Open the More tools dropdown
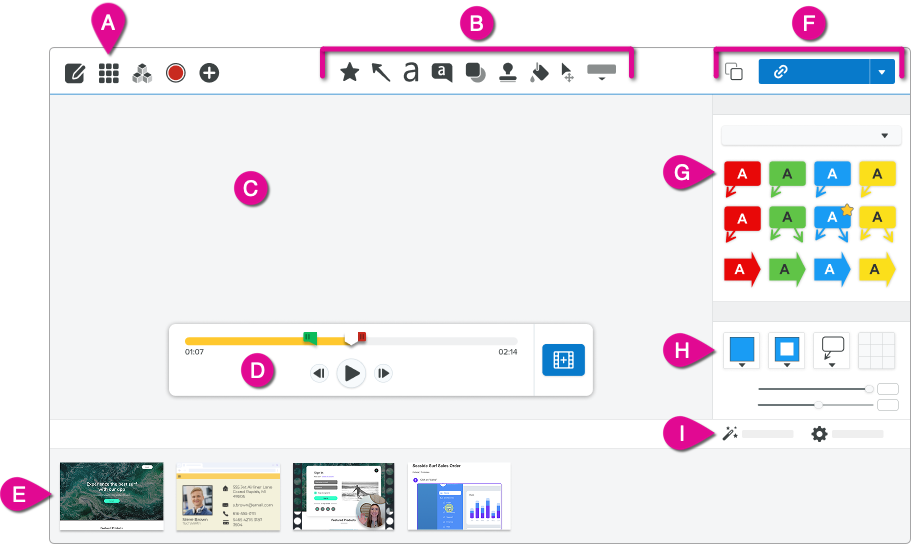 click(601, 72)
